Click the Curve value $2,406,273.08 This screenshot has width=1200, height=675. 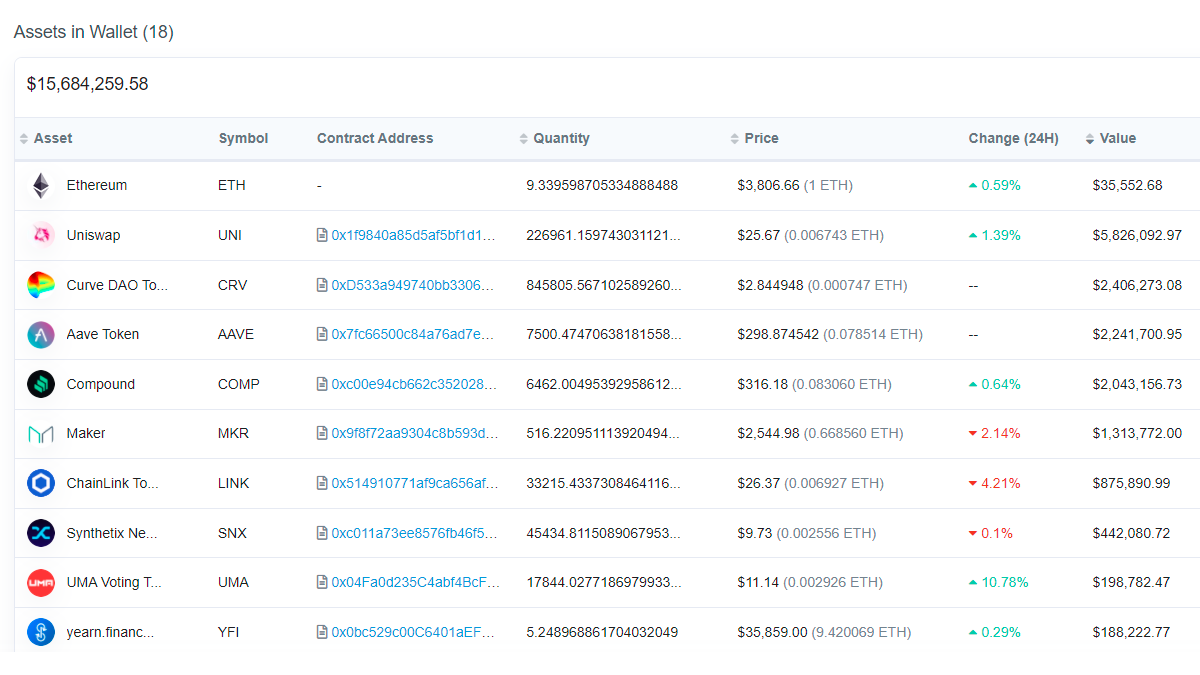(1137, 285)
